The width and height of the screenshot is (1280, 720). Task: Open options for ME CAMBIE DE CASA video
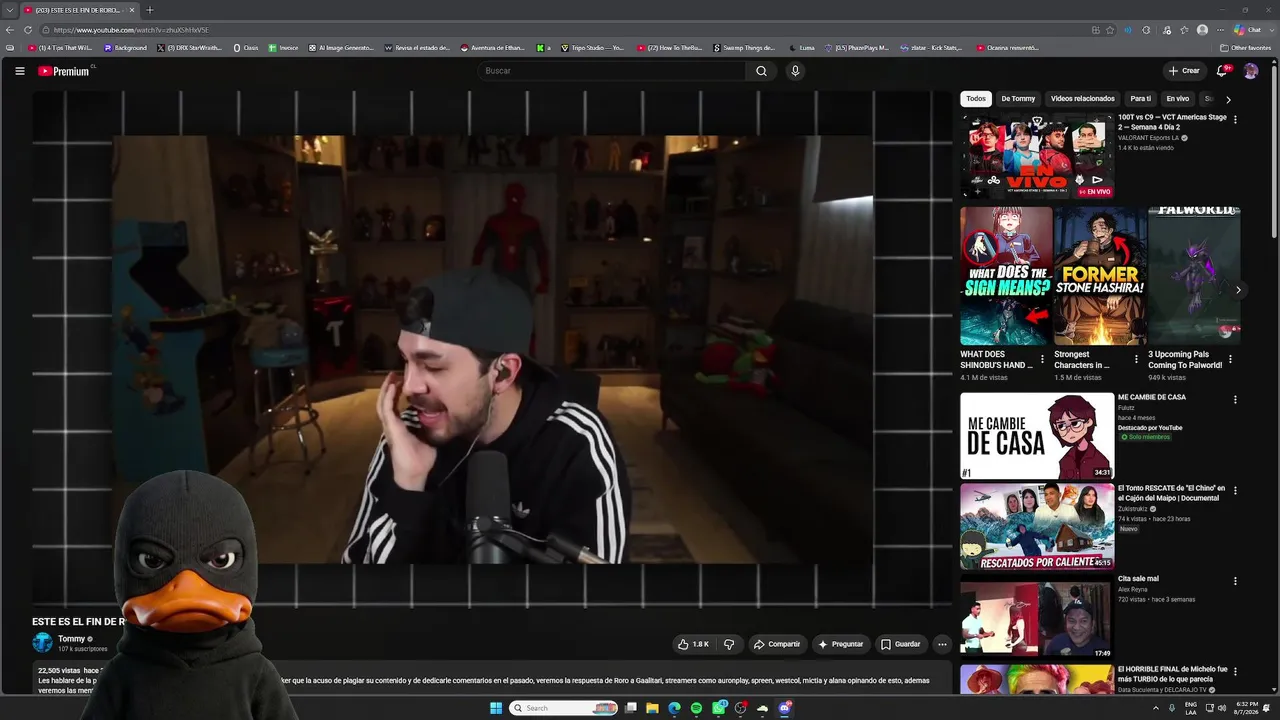pyautogui.click(x=1235, y=399)
